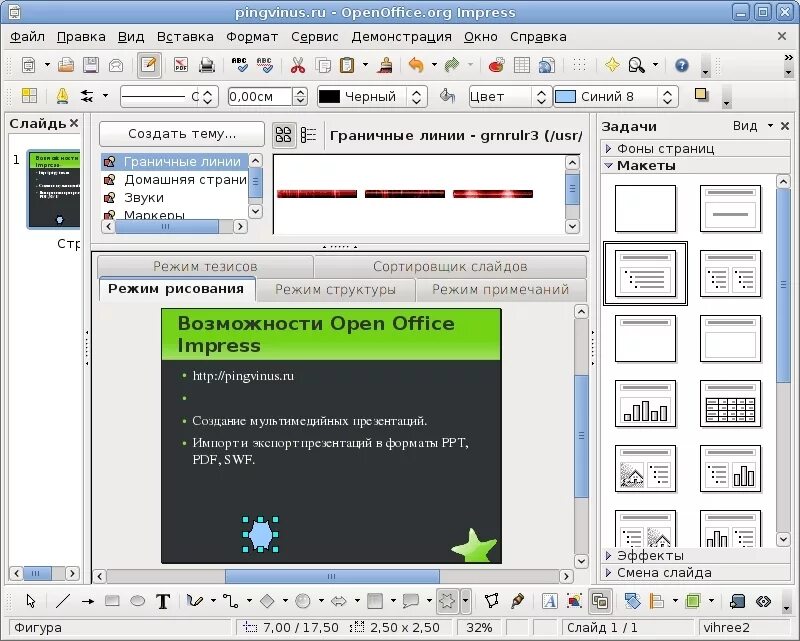
Task: Click the Copy icon
Action: point(322,65)
